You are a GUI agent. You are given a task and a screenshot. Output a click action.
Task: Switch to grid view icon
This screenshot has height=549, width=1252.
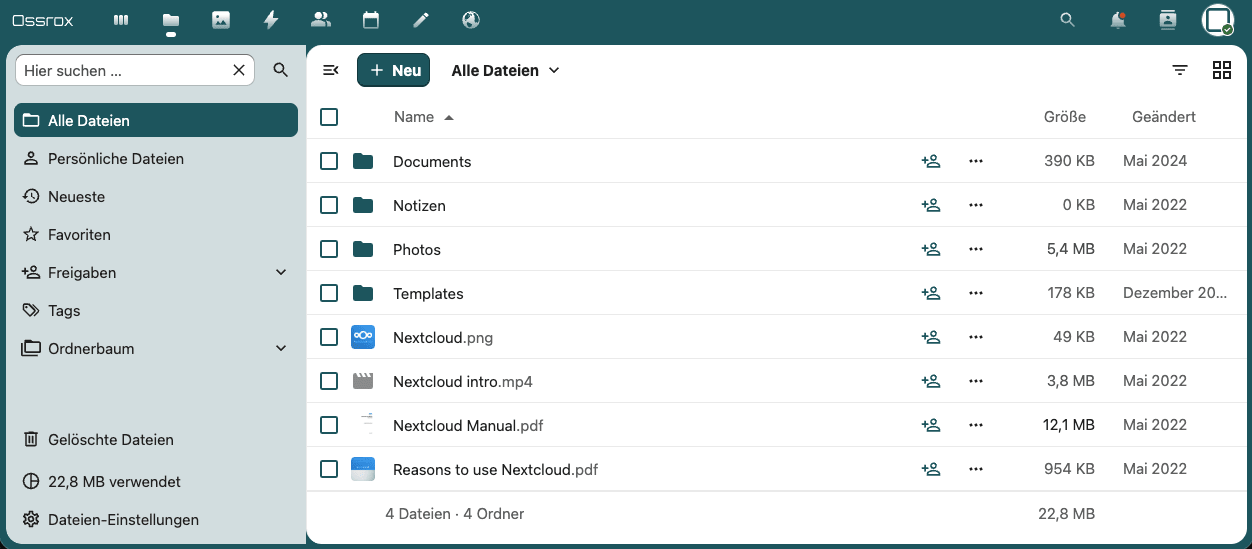pos(1221,70)
